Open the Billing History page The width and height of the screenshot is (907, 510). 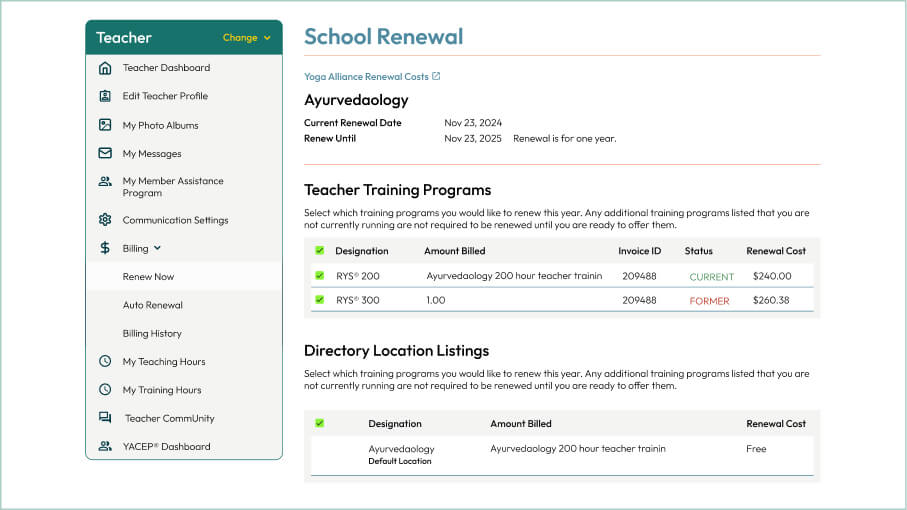(152, 333)
